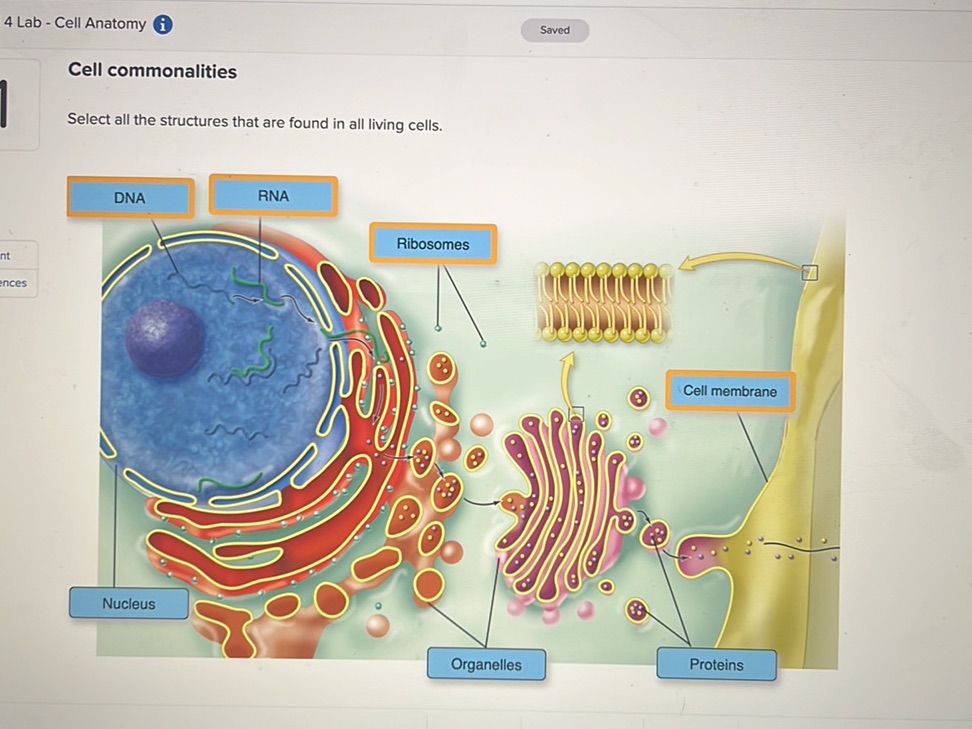
Task: Click the small square marker on the cell membrane
Action: click(810, 272)
